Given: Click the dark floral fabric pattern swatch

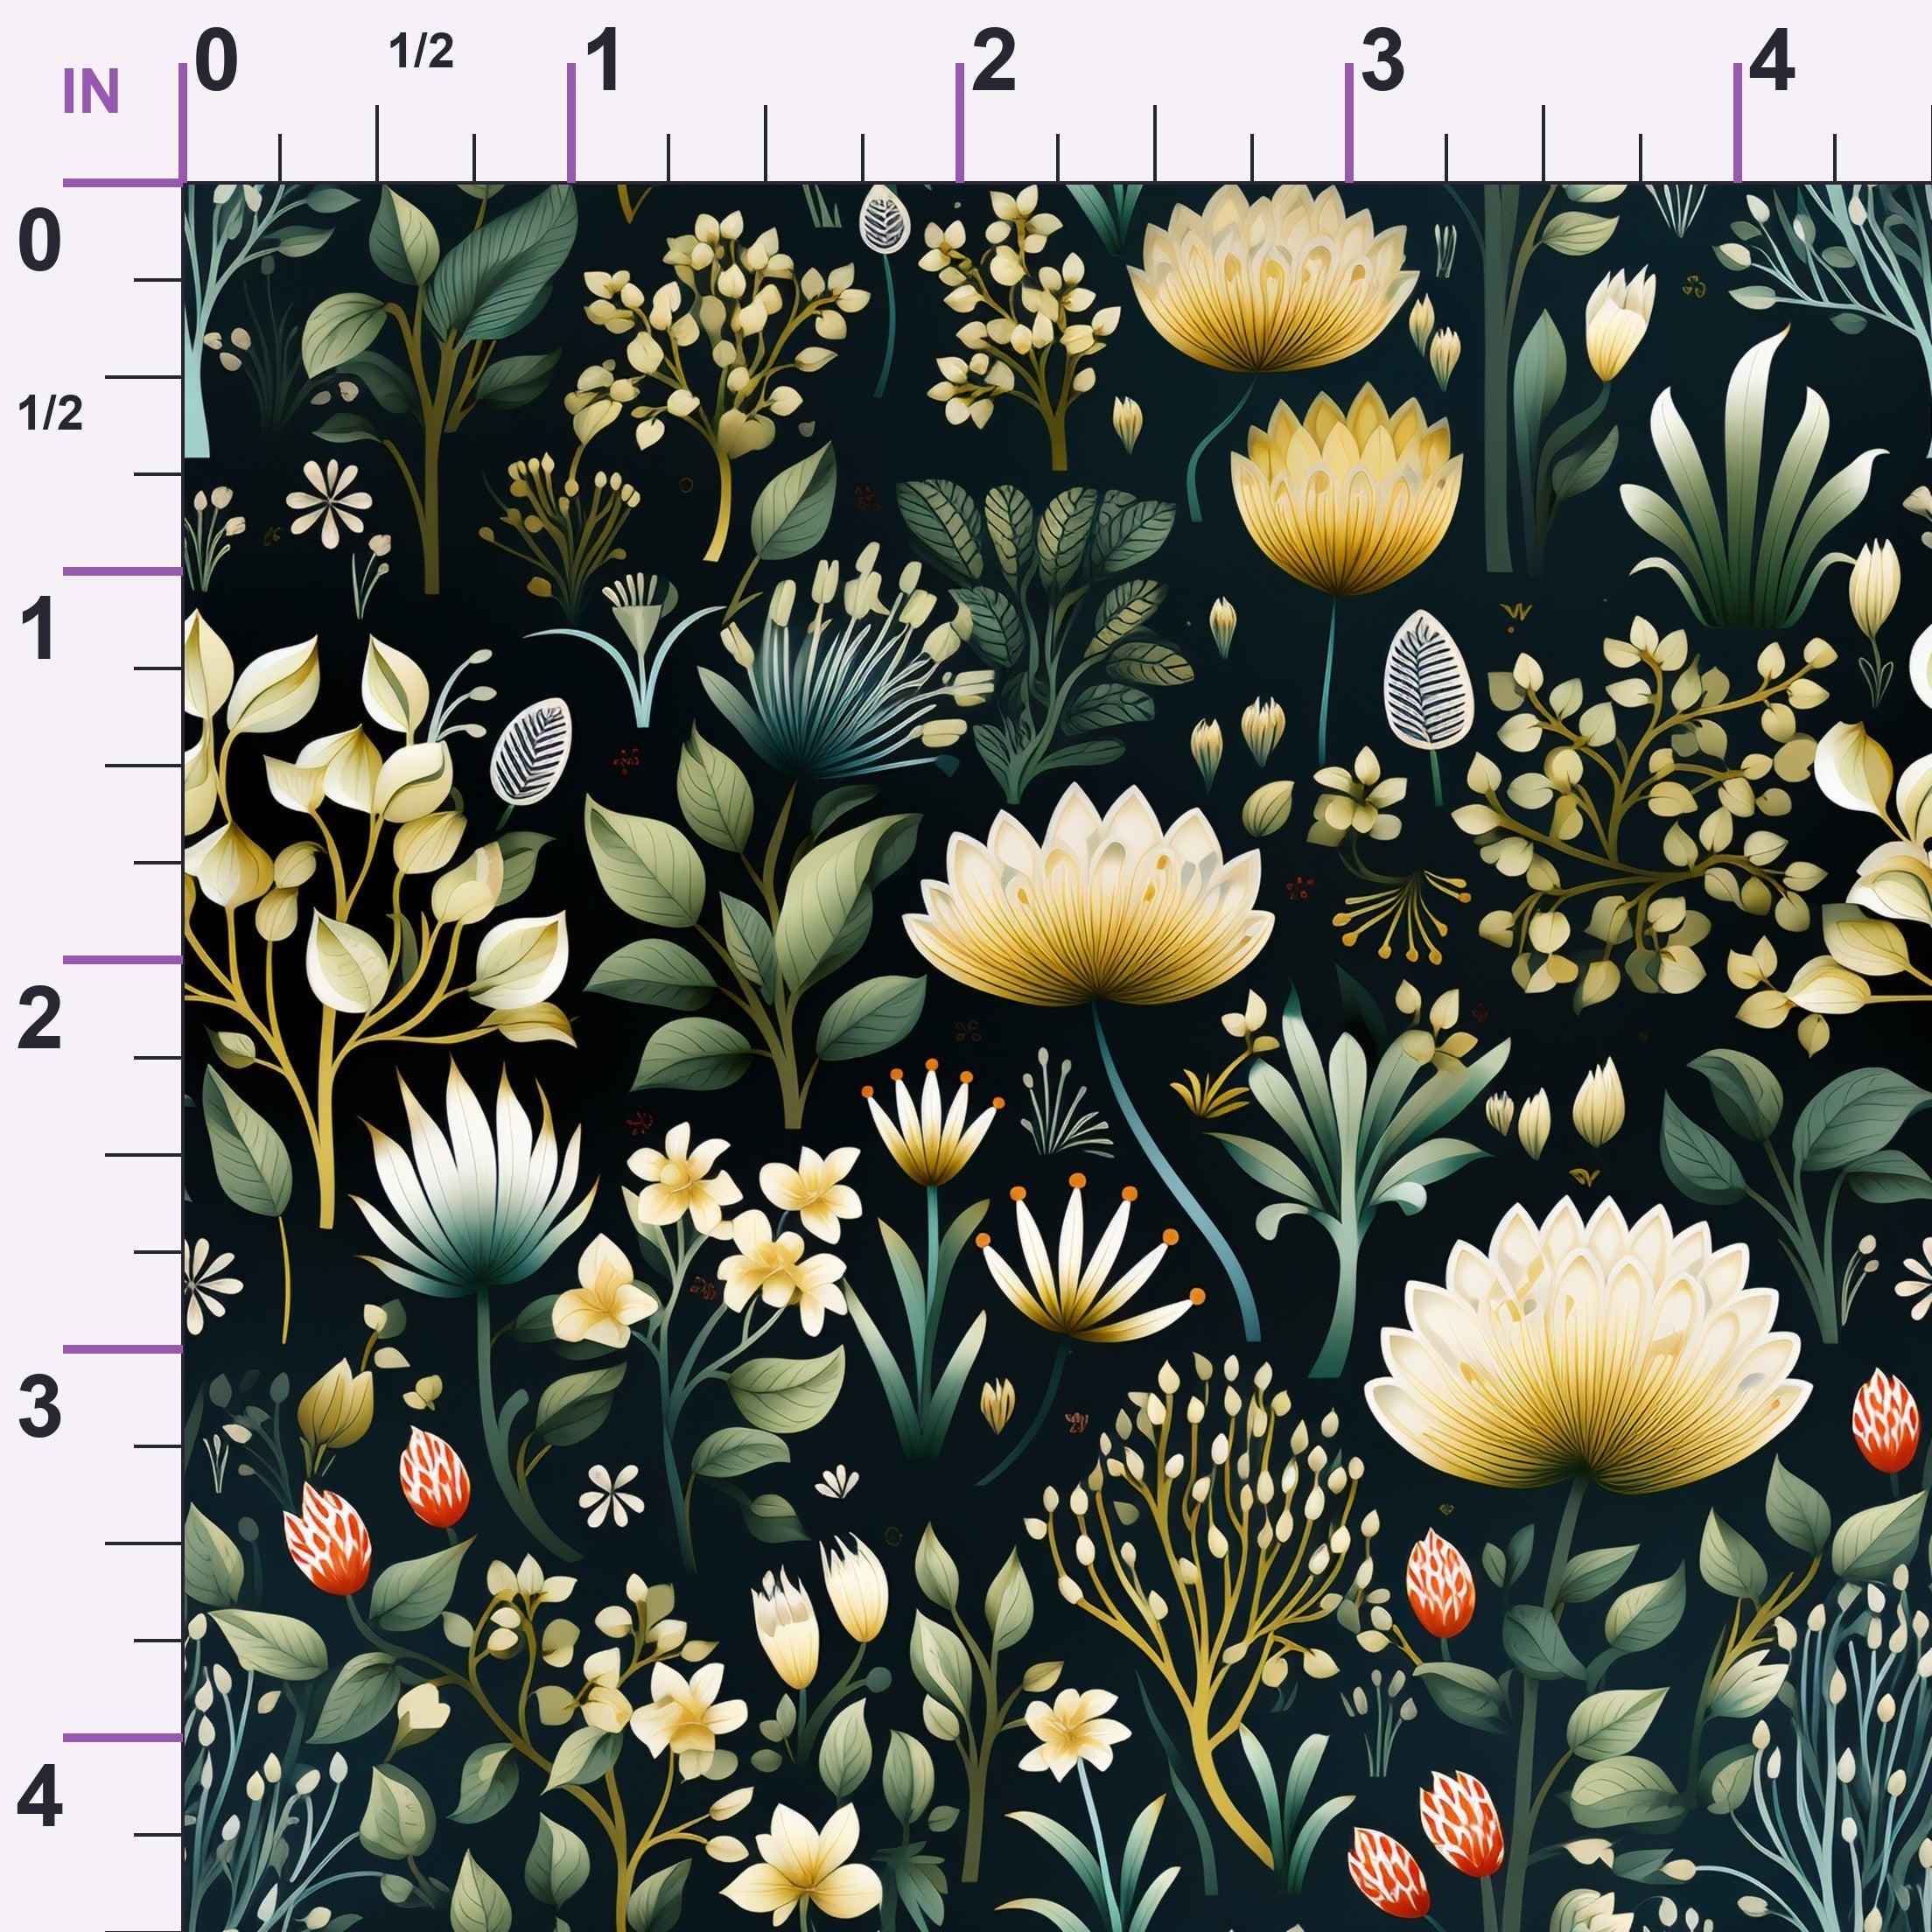Looking at the screenshot, I should [1058, 1058].
